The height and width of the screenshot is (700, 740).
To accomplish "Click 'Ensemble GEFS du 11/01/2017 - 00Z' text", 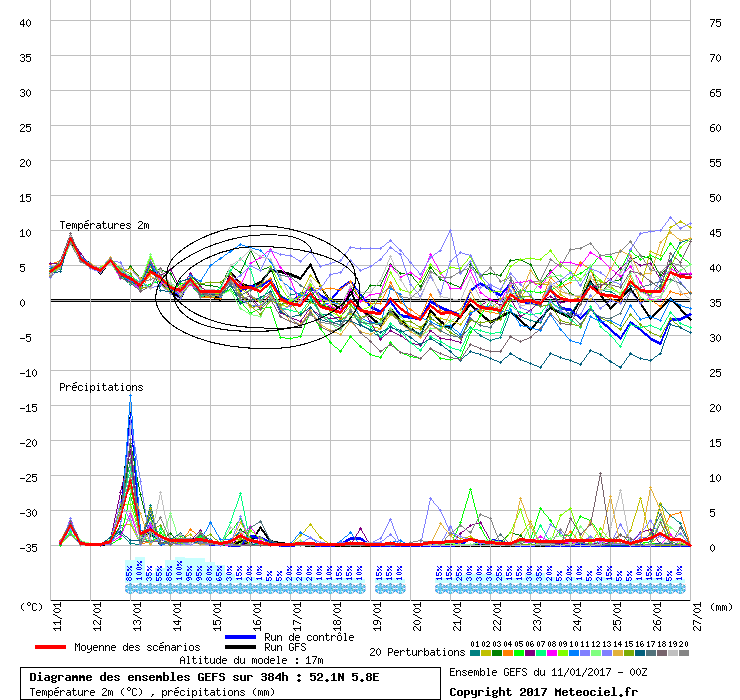I will 548,672.
